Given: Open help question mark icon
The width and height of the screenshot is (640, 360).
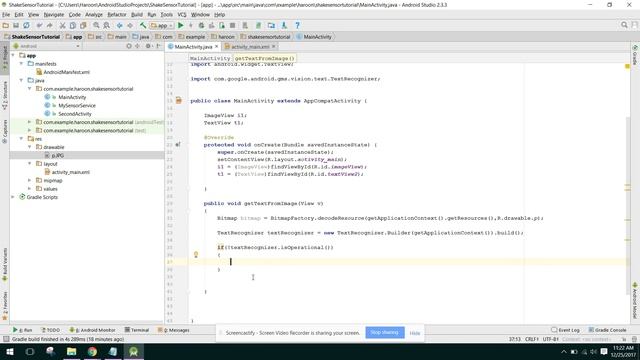Looking at the screenshot, I should click(298, 25).
